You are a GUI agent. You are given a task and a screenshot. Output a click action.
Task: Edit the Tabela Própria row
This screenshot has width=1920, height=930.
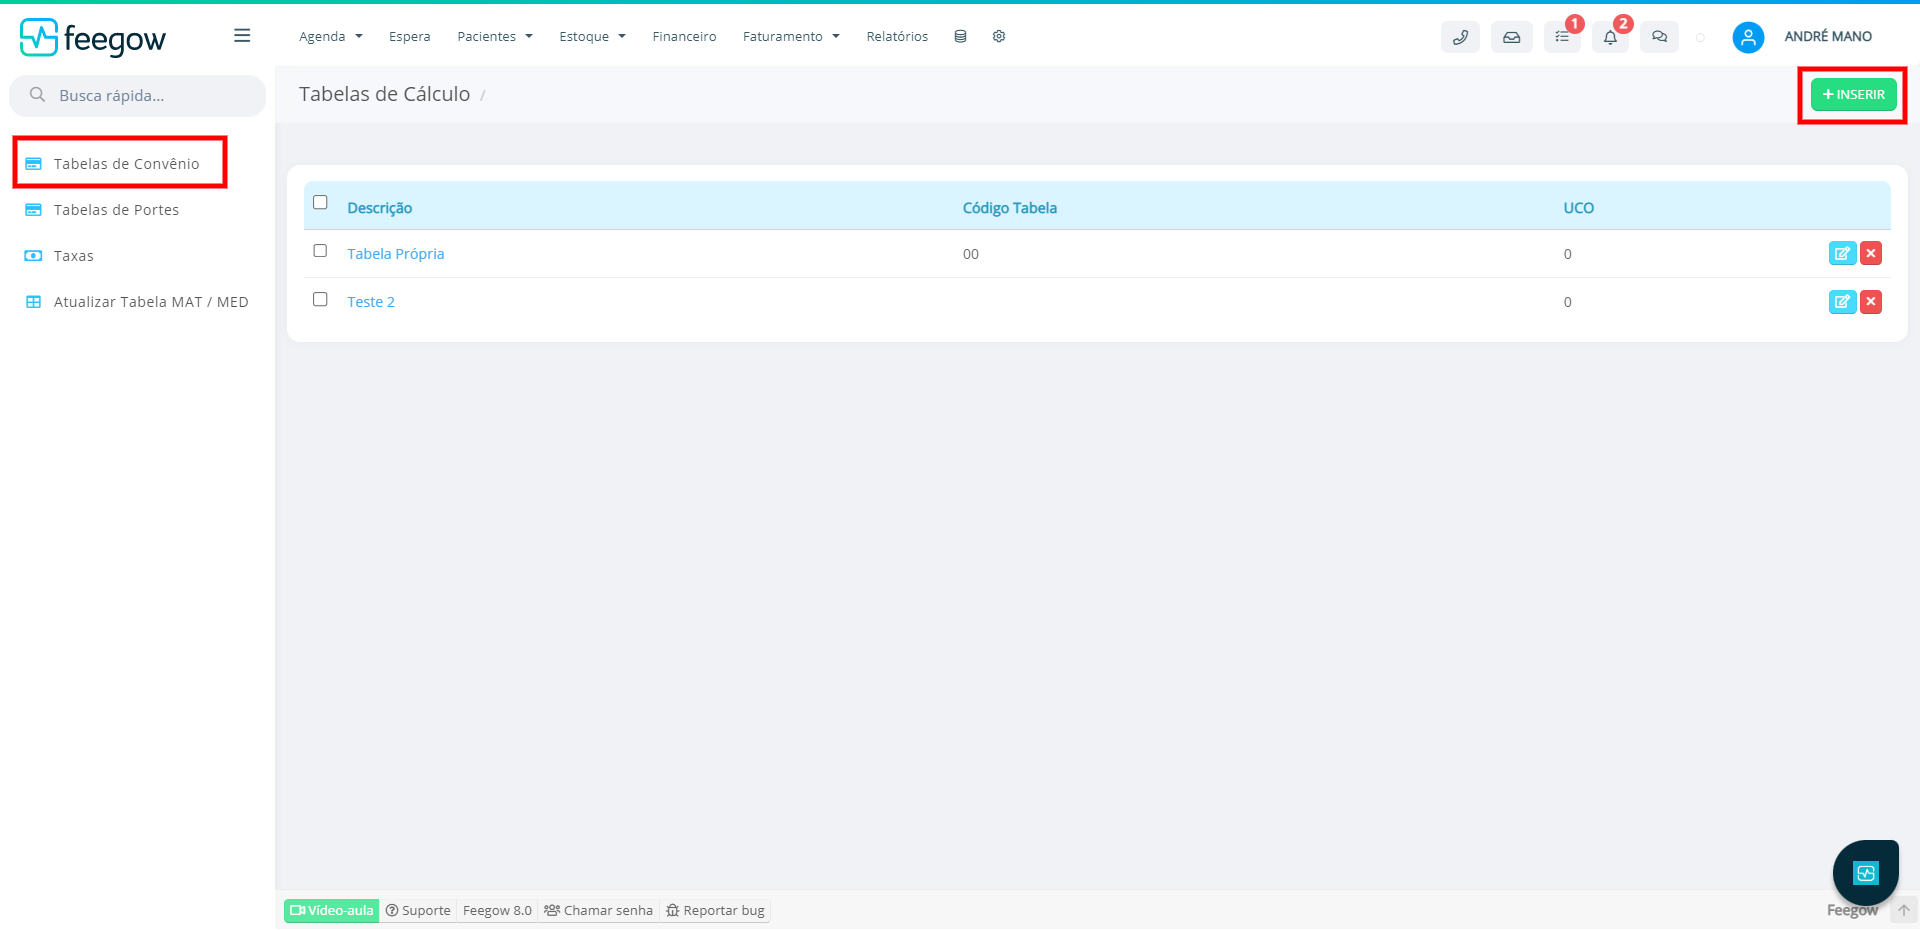point(1842,254)
